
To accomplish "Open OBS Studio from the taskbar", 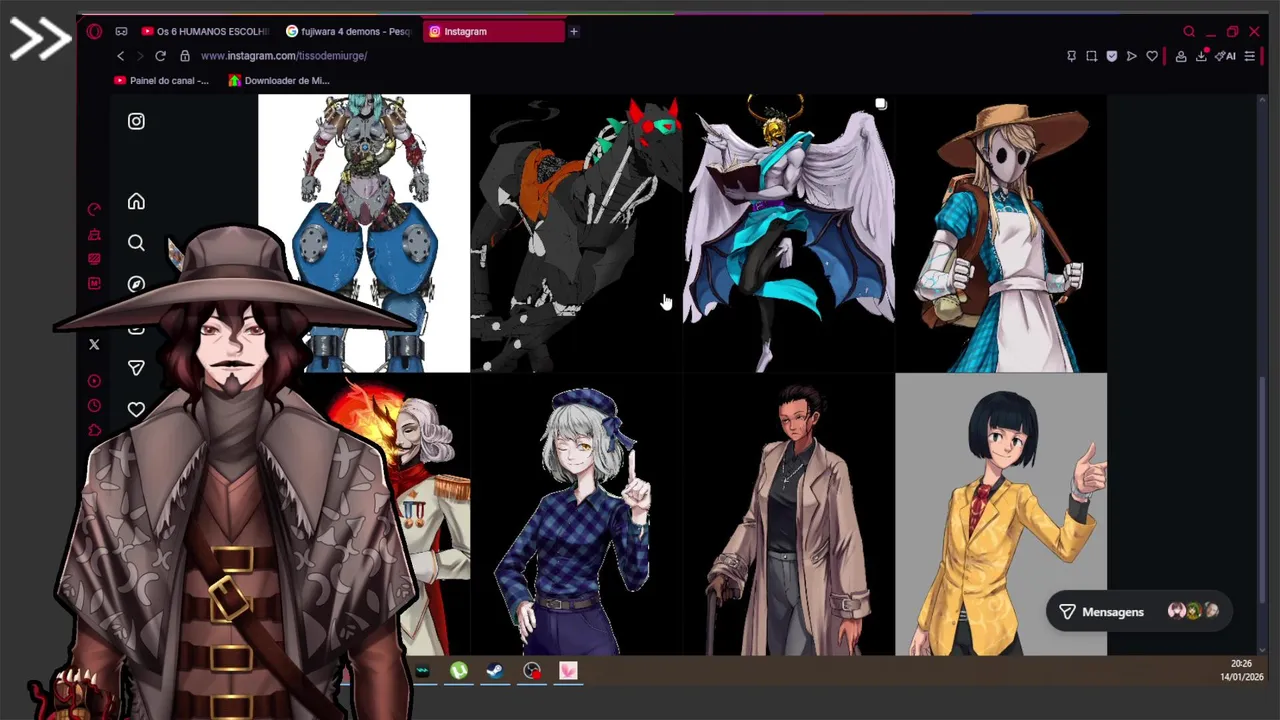I will 531,671.
